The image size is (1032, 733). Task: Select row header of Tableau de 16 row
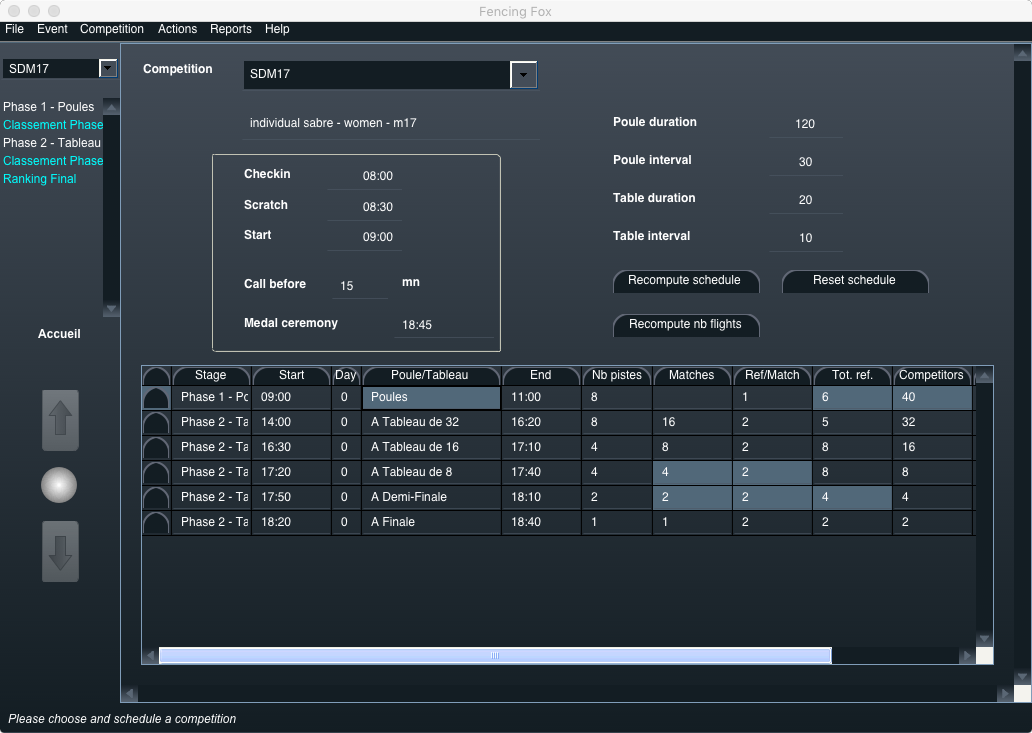tap(156, 447)
